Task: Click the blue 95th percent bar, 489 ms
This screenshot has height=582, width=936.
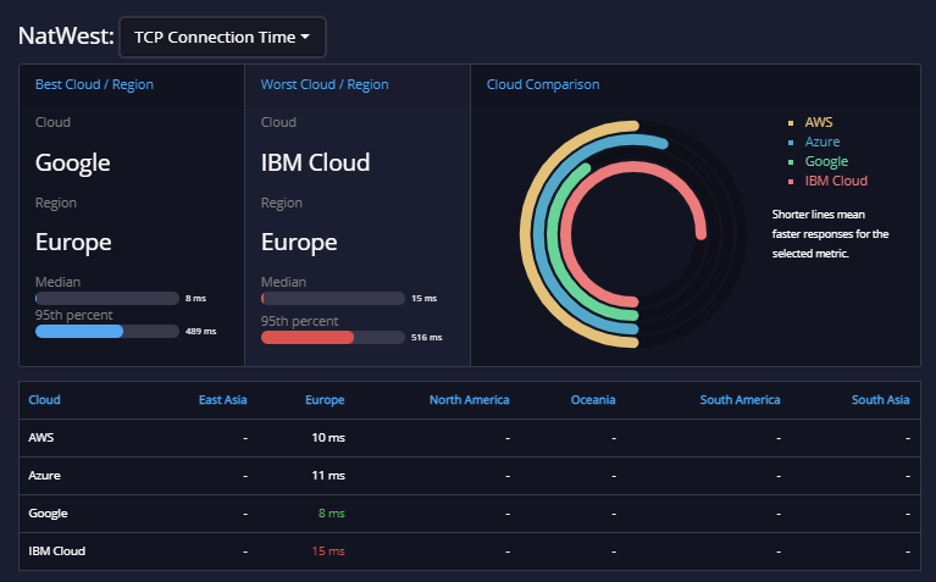Action: click(79, 331)
